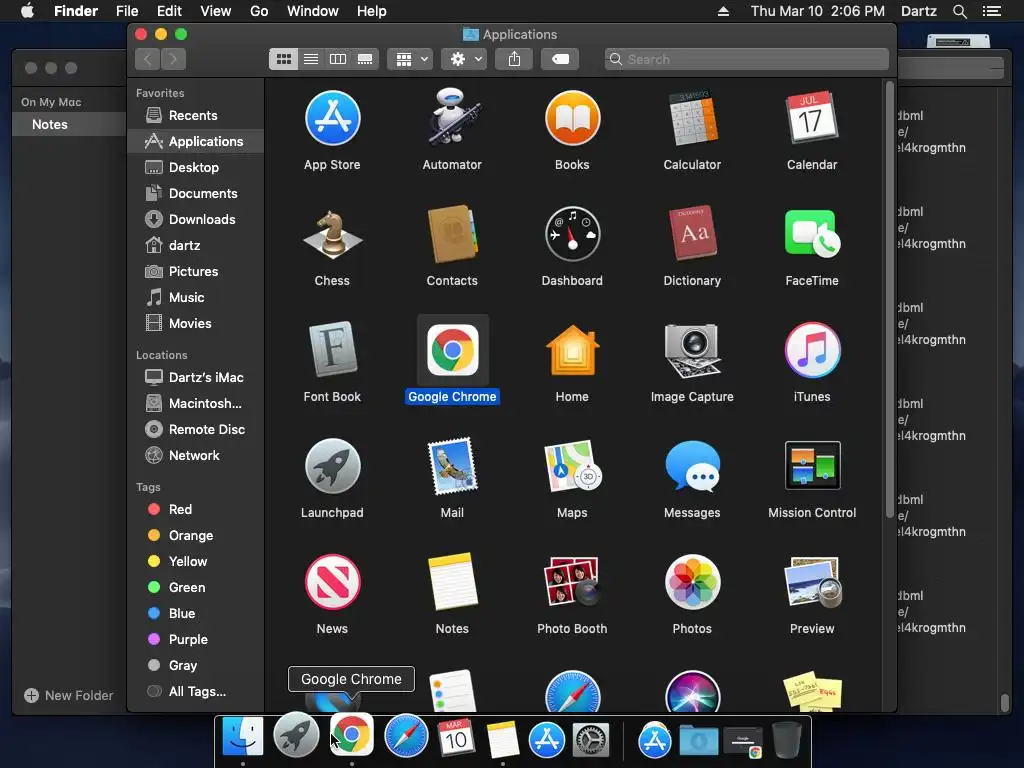Select the Photos app icon
Screen dimensions: 1024x768
pos(692,583)
